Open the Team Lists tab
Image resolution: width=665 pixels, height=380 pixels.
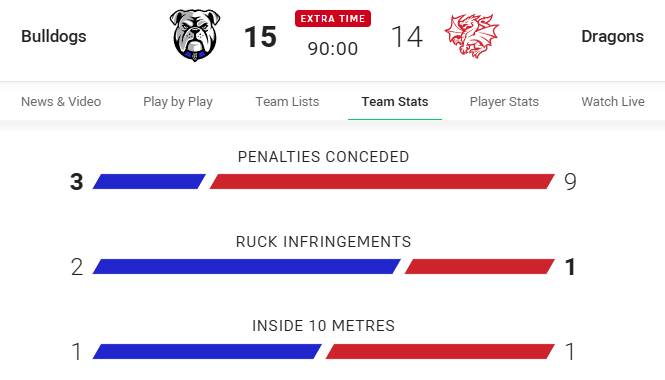(x=287, y=102)
